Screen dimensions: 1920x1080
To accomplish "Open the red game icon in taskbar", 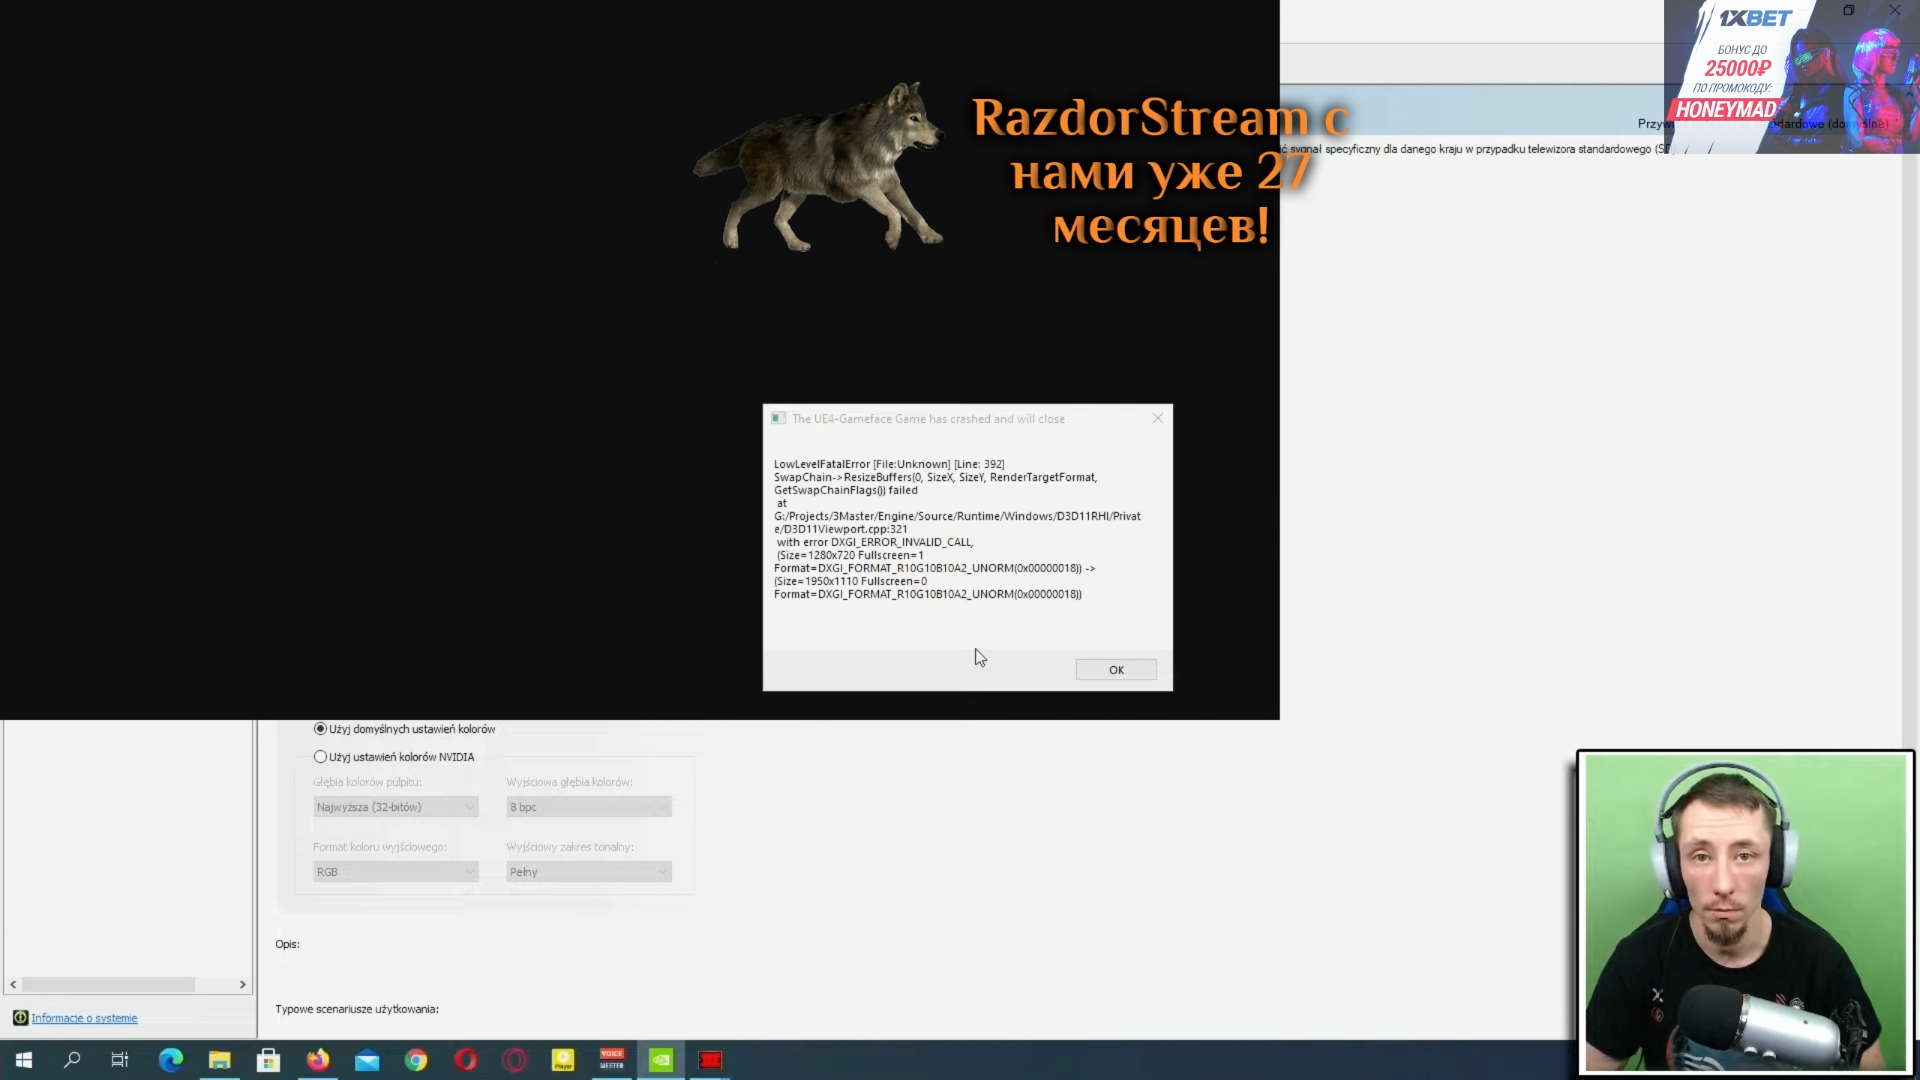I will click(710, 1060).
